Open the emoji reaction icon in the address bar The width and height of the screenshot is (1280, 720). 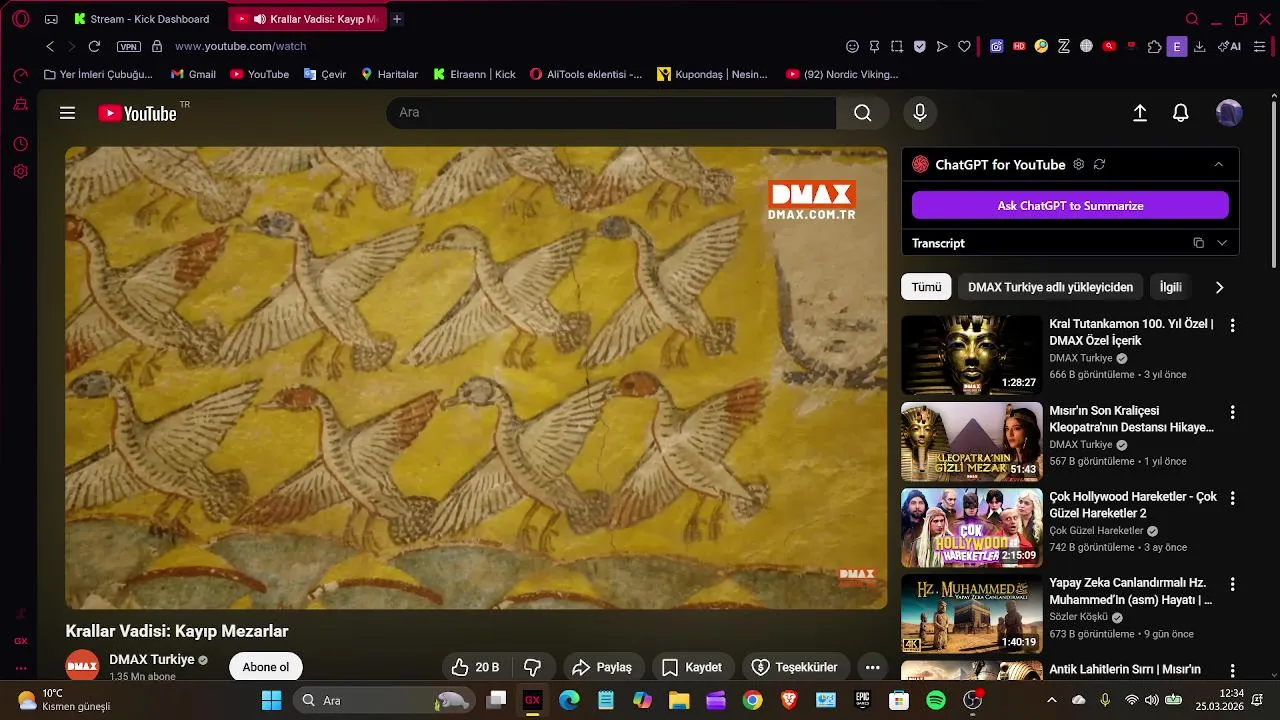coord(852,46)
